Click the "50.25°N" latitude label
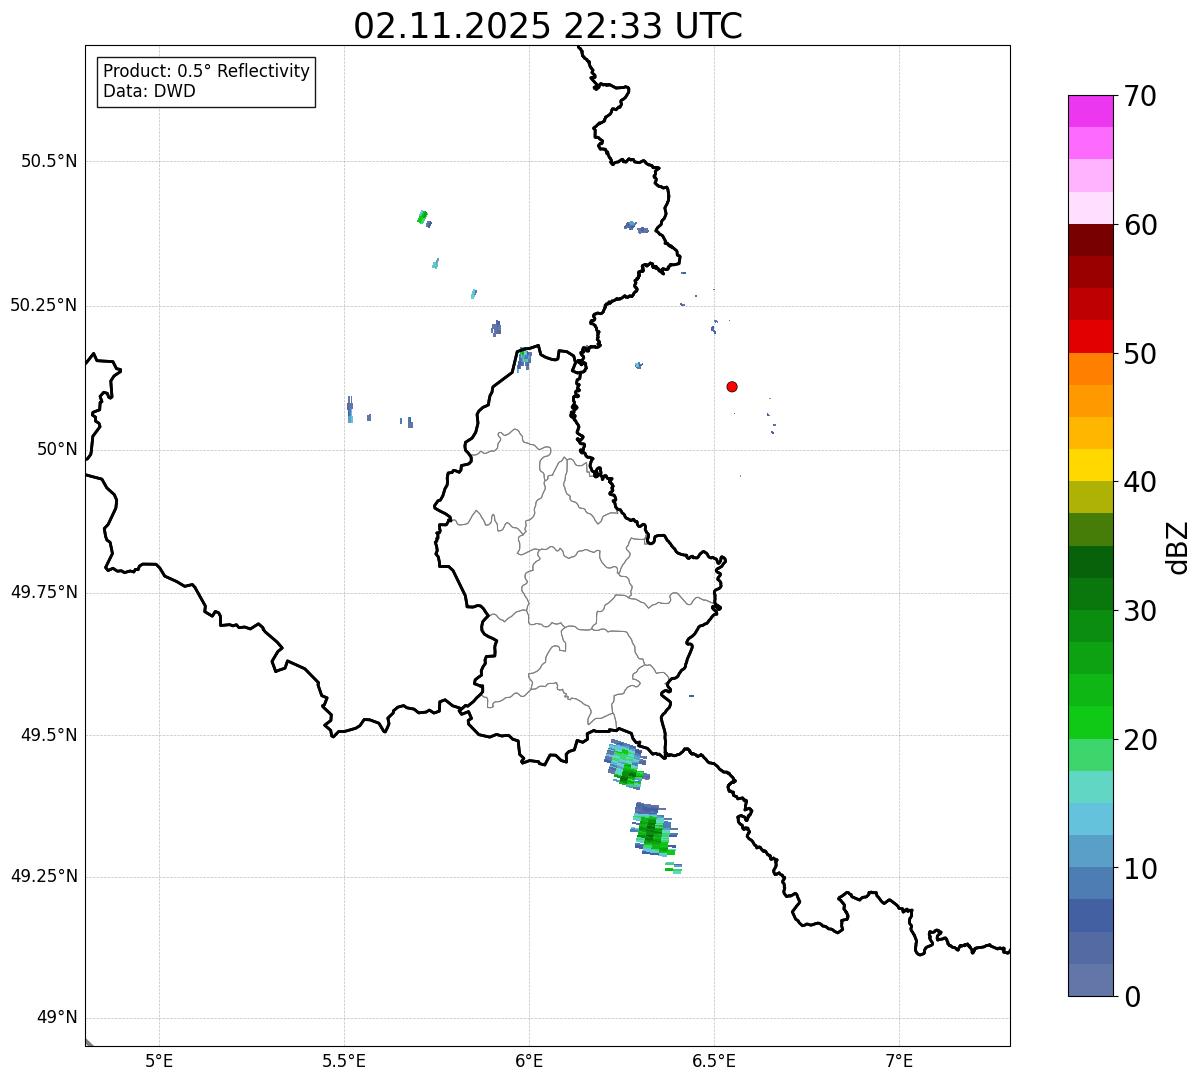Screen dimensions: 1202x1081 tap(44, 305)
